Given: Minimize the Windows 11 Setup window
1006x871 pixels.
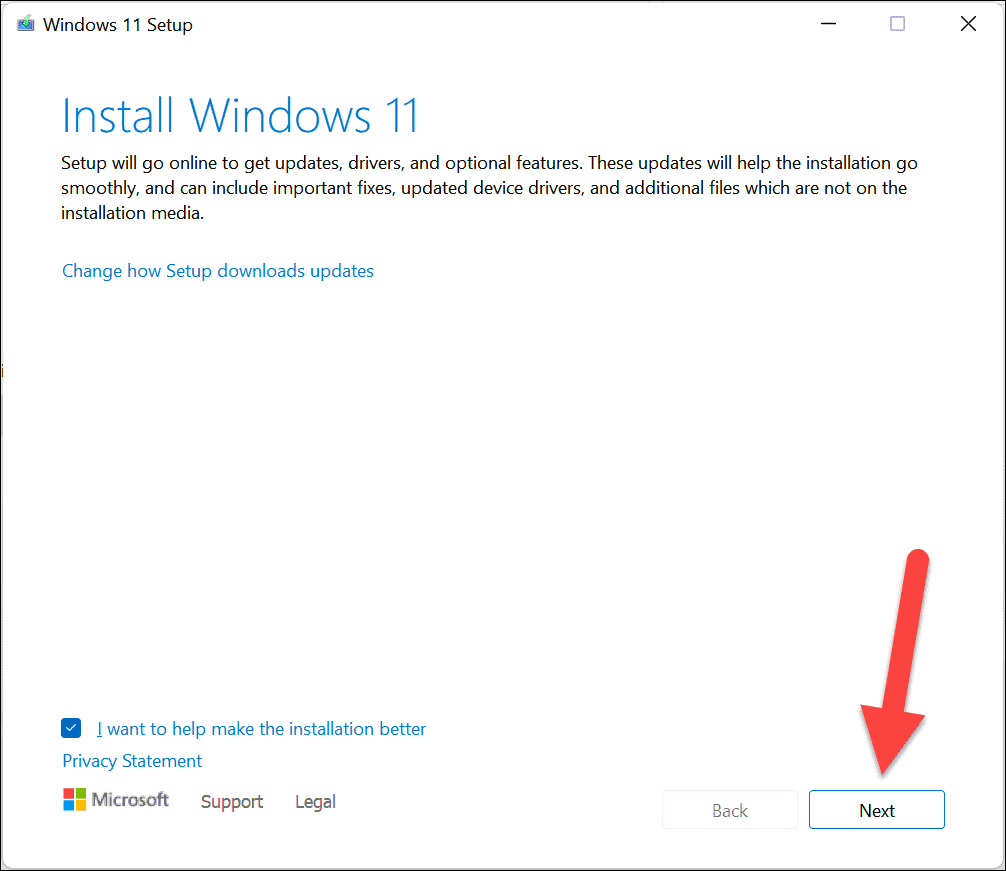Looking at the screenshot, I should click(828, 24).
